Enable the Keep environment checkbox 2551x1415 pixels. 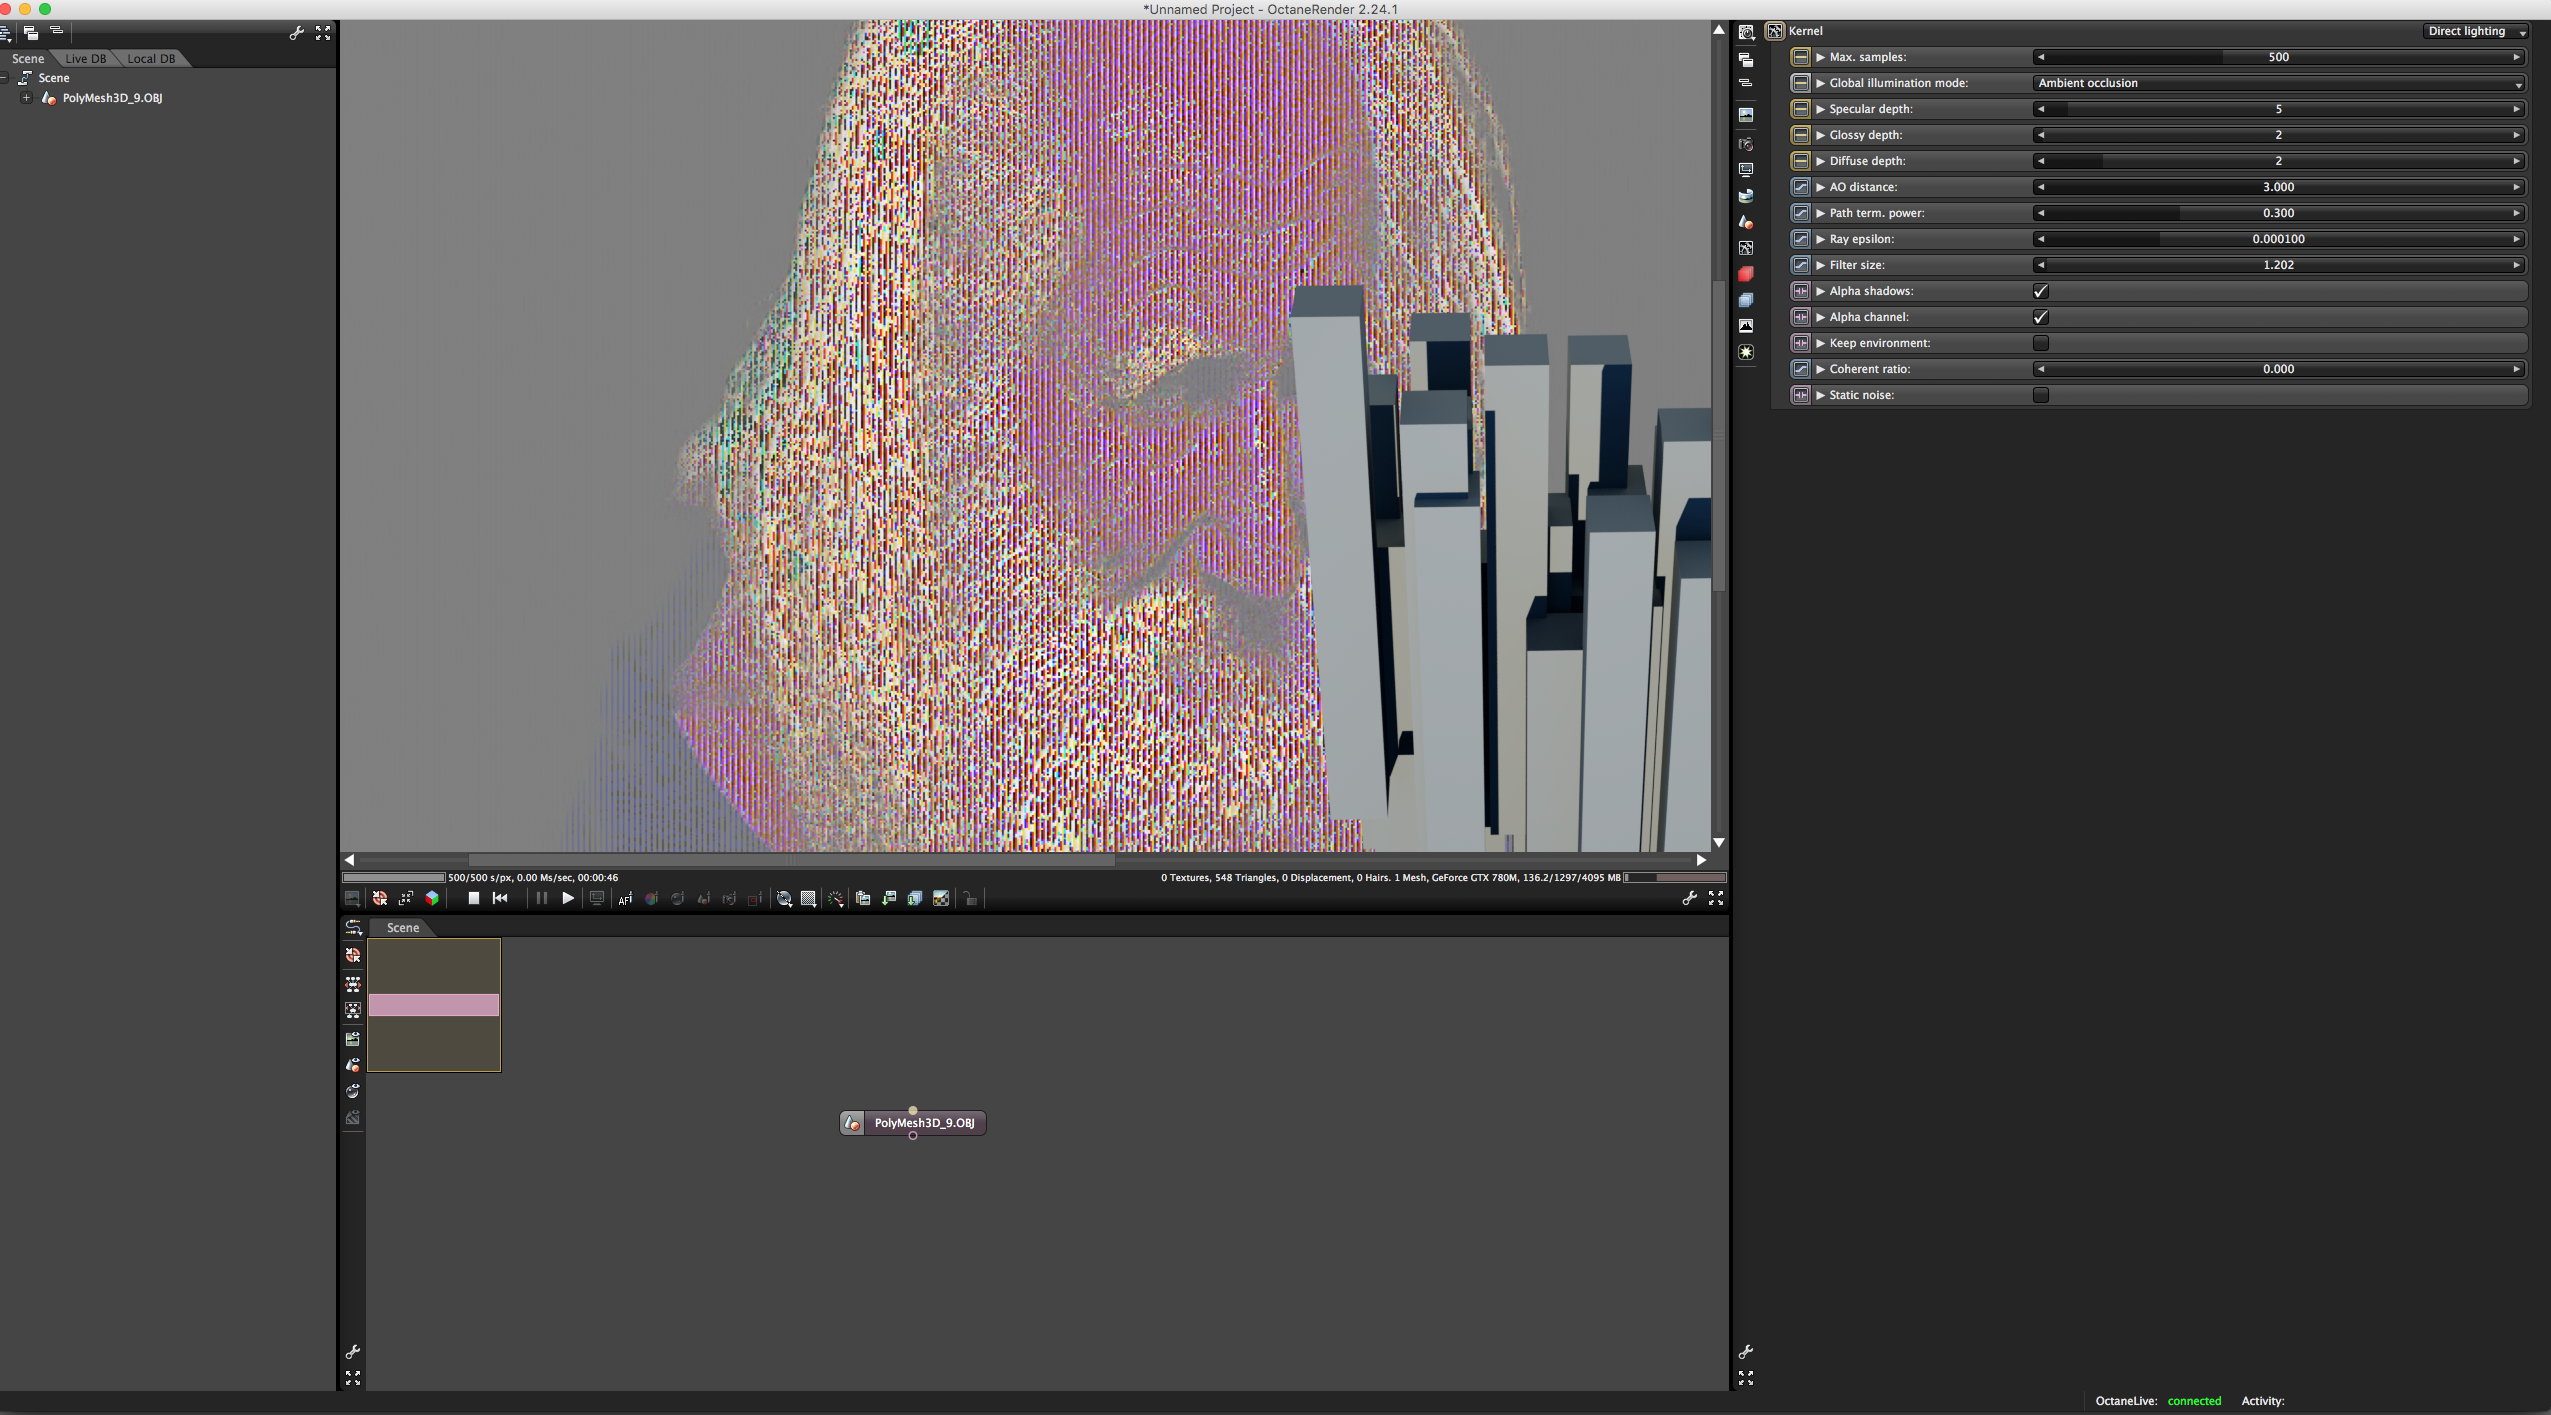(2041, 343)
